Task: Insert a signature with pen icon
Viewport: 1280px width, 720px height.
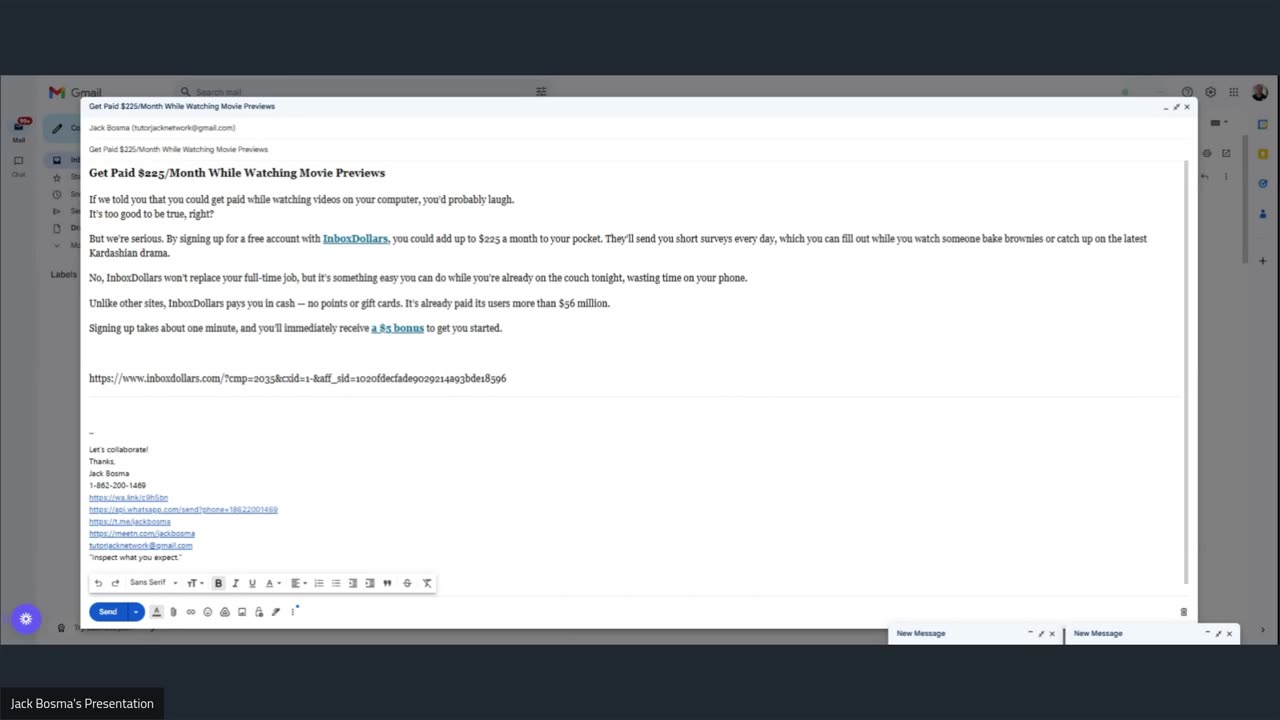Action: (x=276, y=612)
